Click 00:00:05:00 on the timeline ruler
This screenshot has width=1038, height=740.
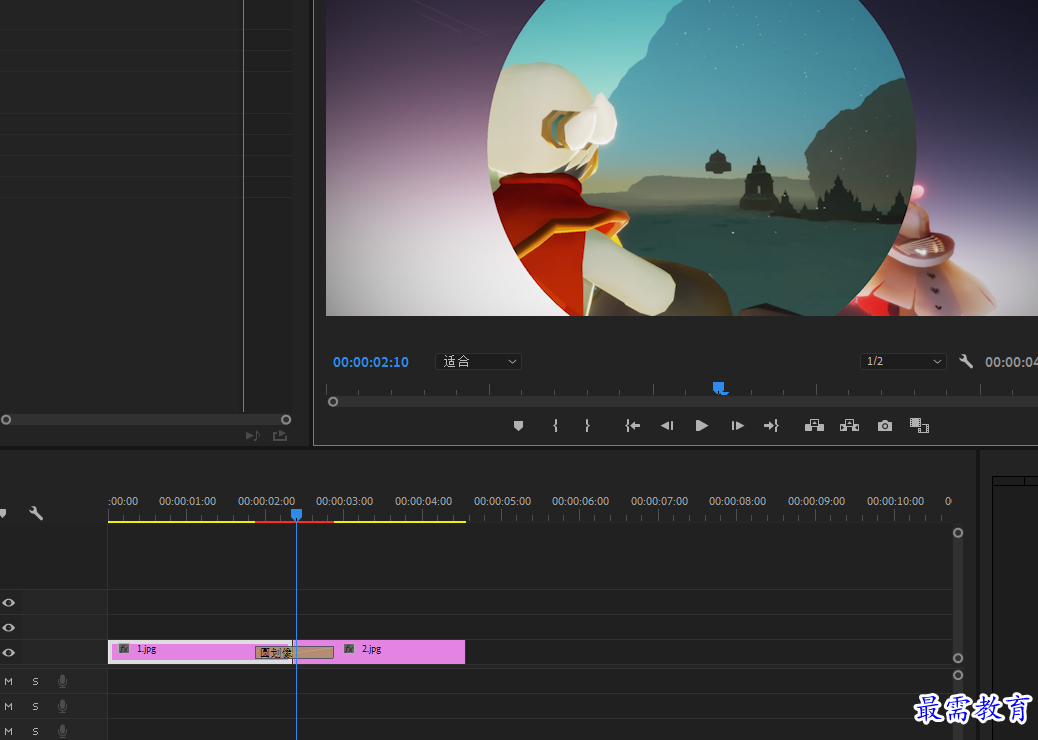502,502
